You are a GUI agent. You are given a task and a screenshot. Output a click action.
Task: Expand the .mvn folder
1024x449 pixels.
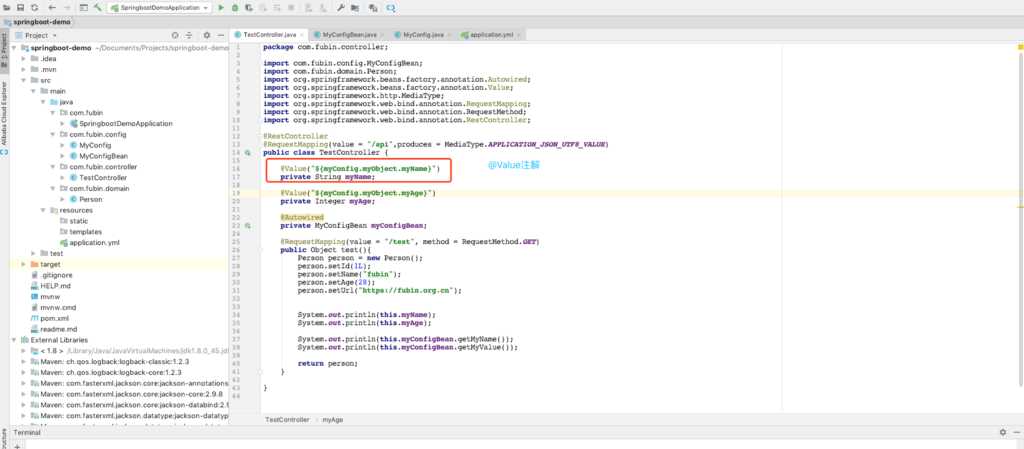point(24,69)
